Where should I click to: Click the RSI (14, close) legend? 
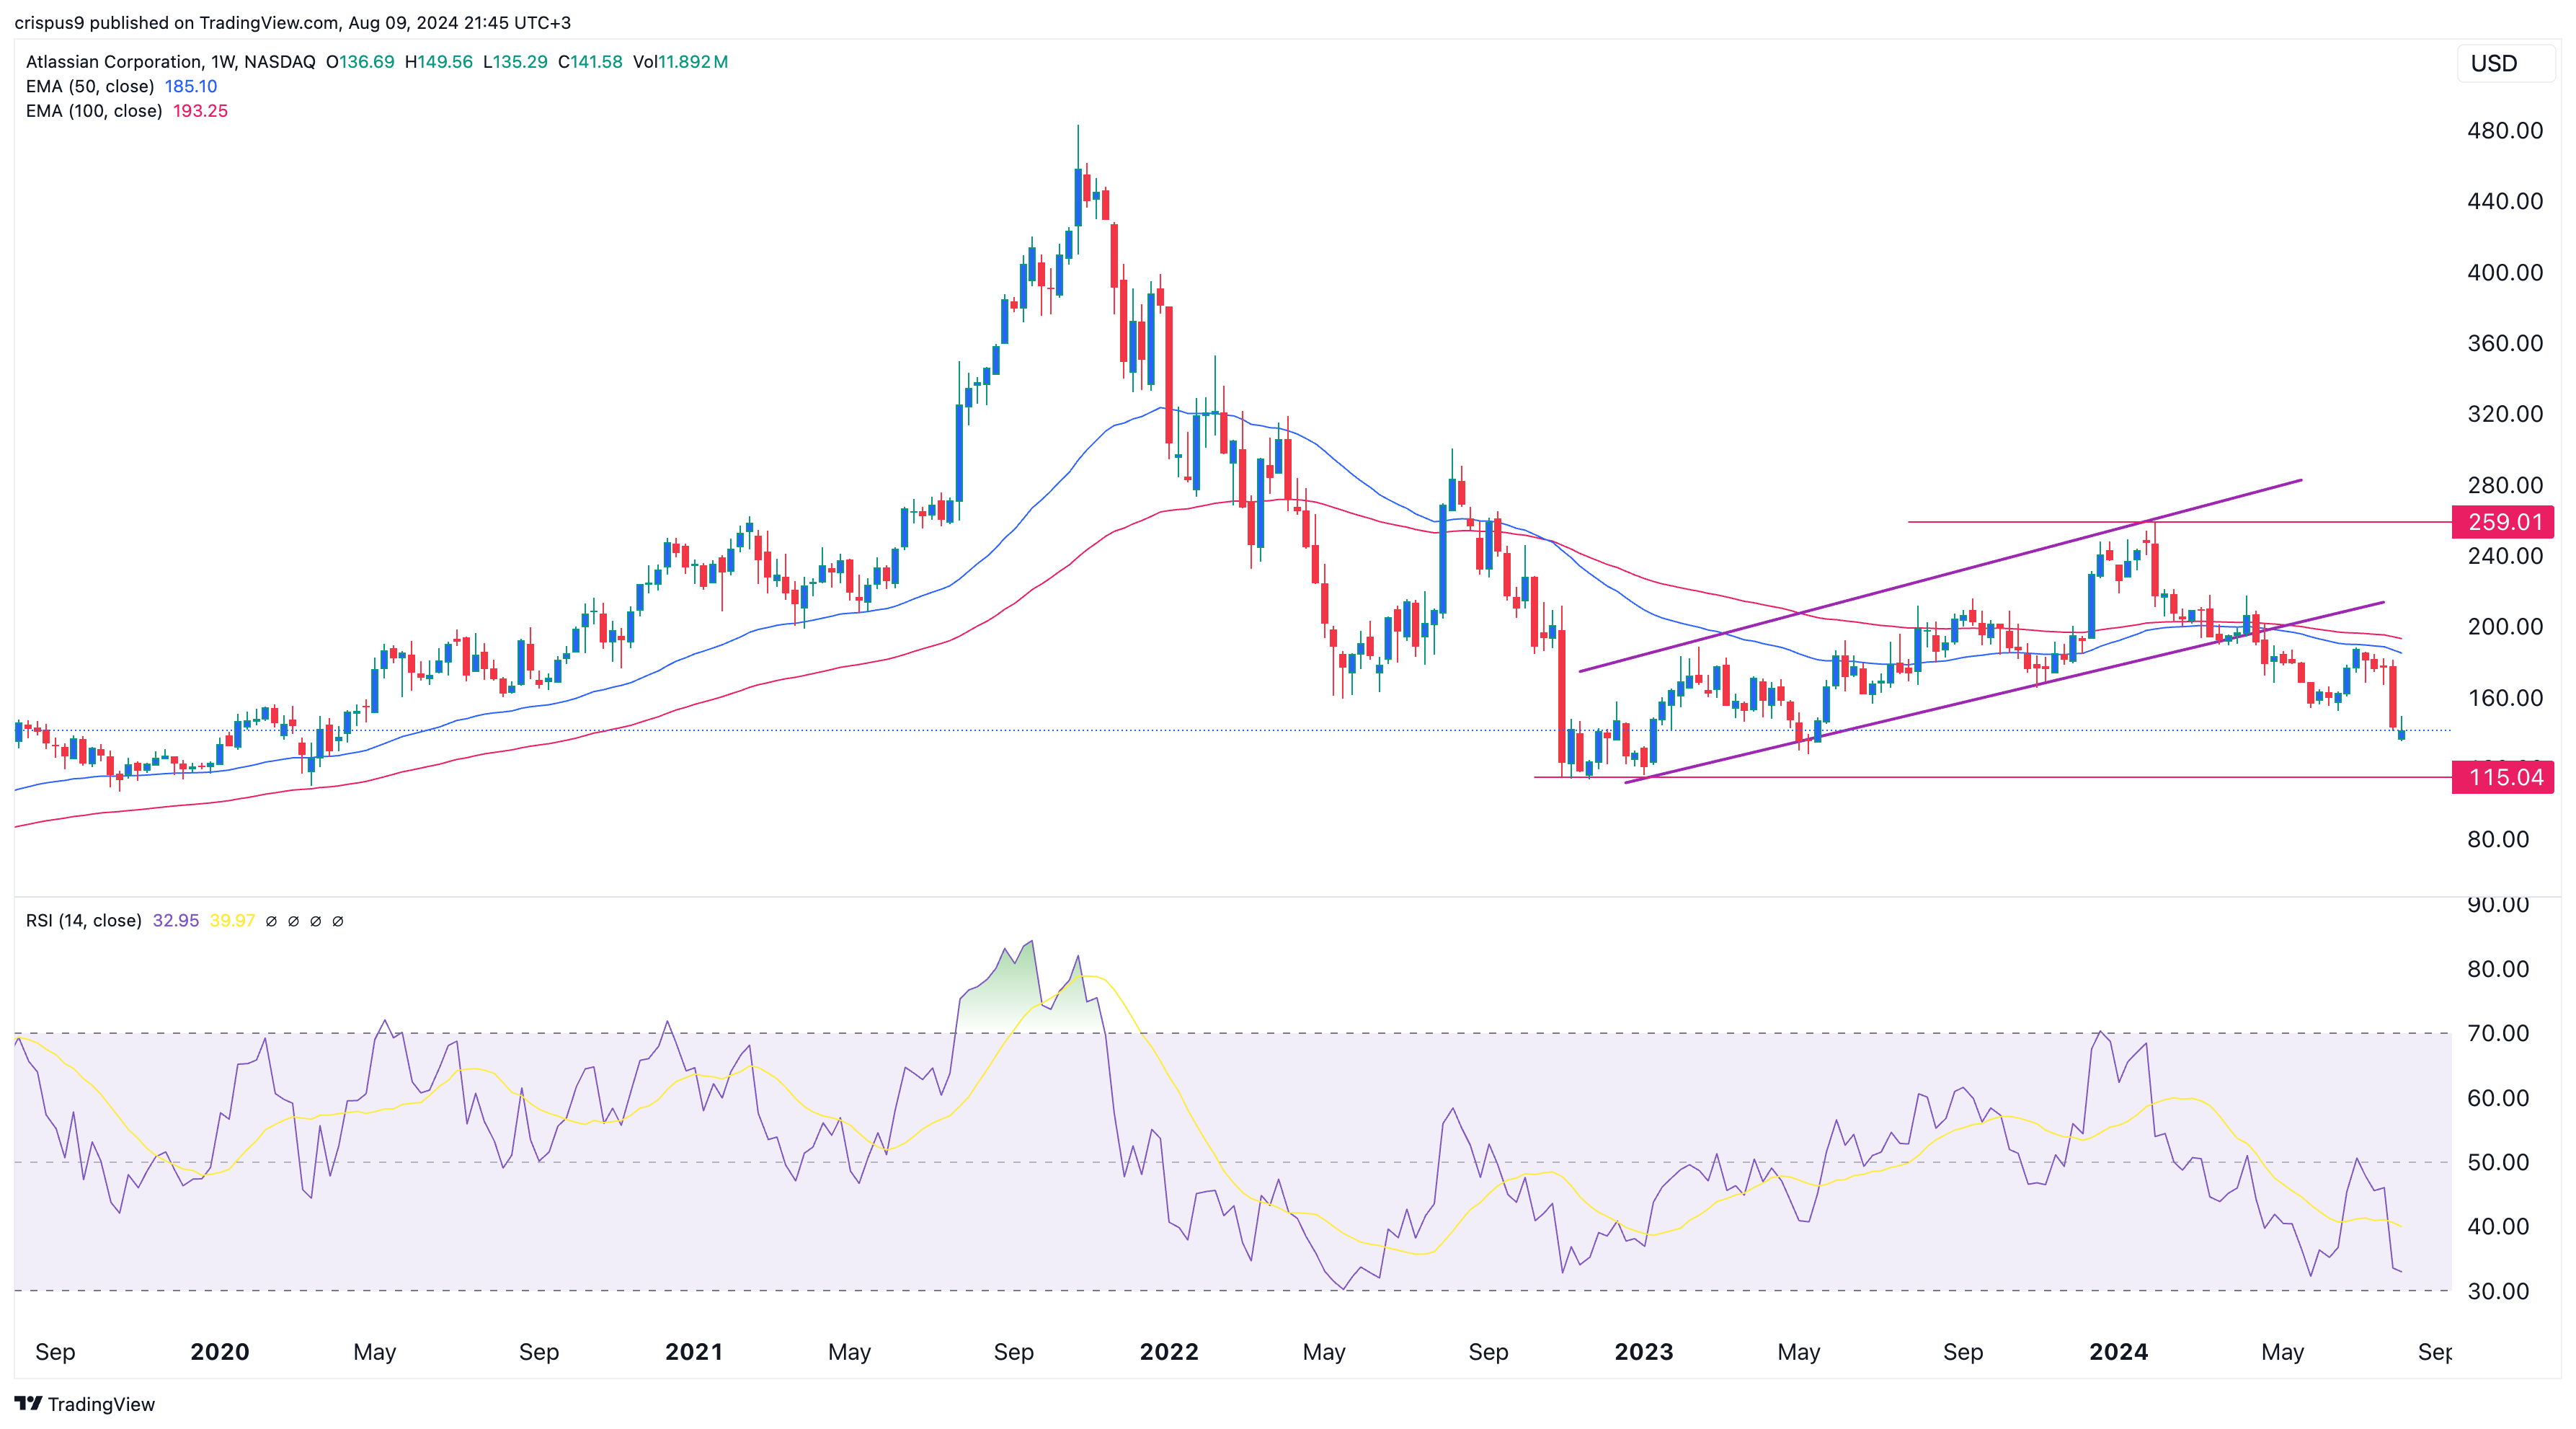(84, 920)
